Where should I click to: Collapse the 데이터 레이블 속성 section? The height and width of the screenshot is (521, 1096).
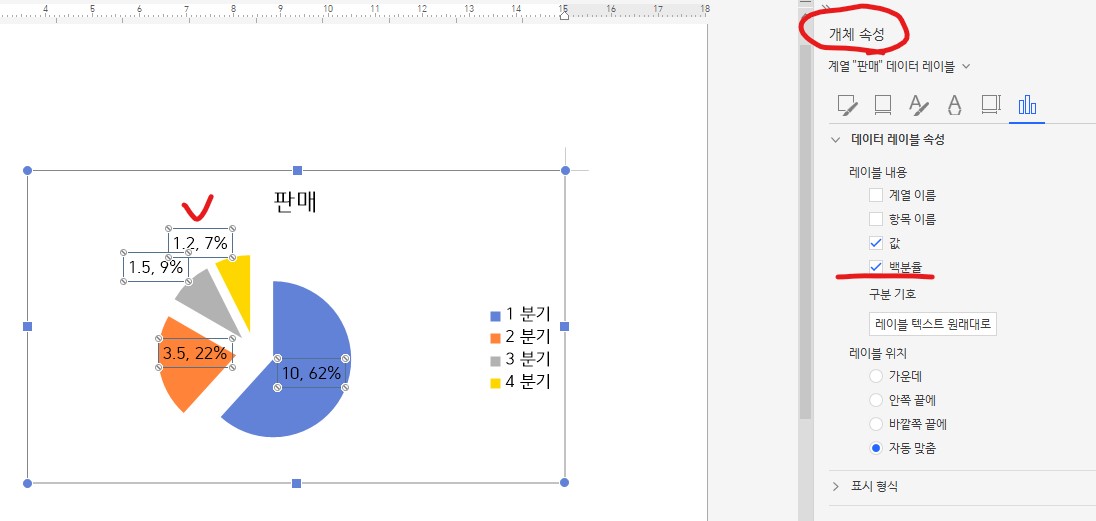pos(835,140)
